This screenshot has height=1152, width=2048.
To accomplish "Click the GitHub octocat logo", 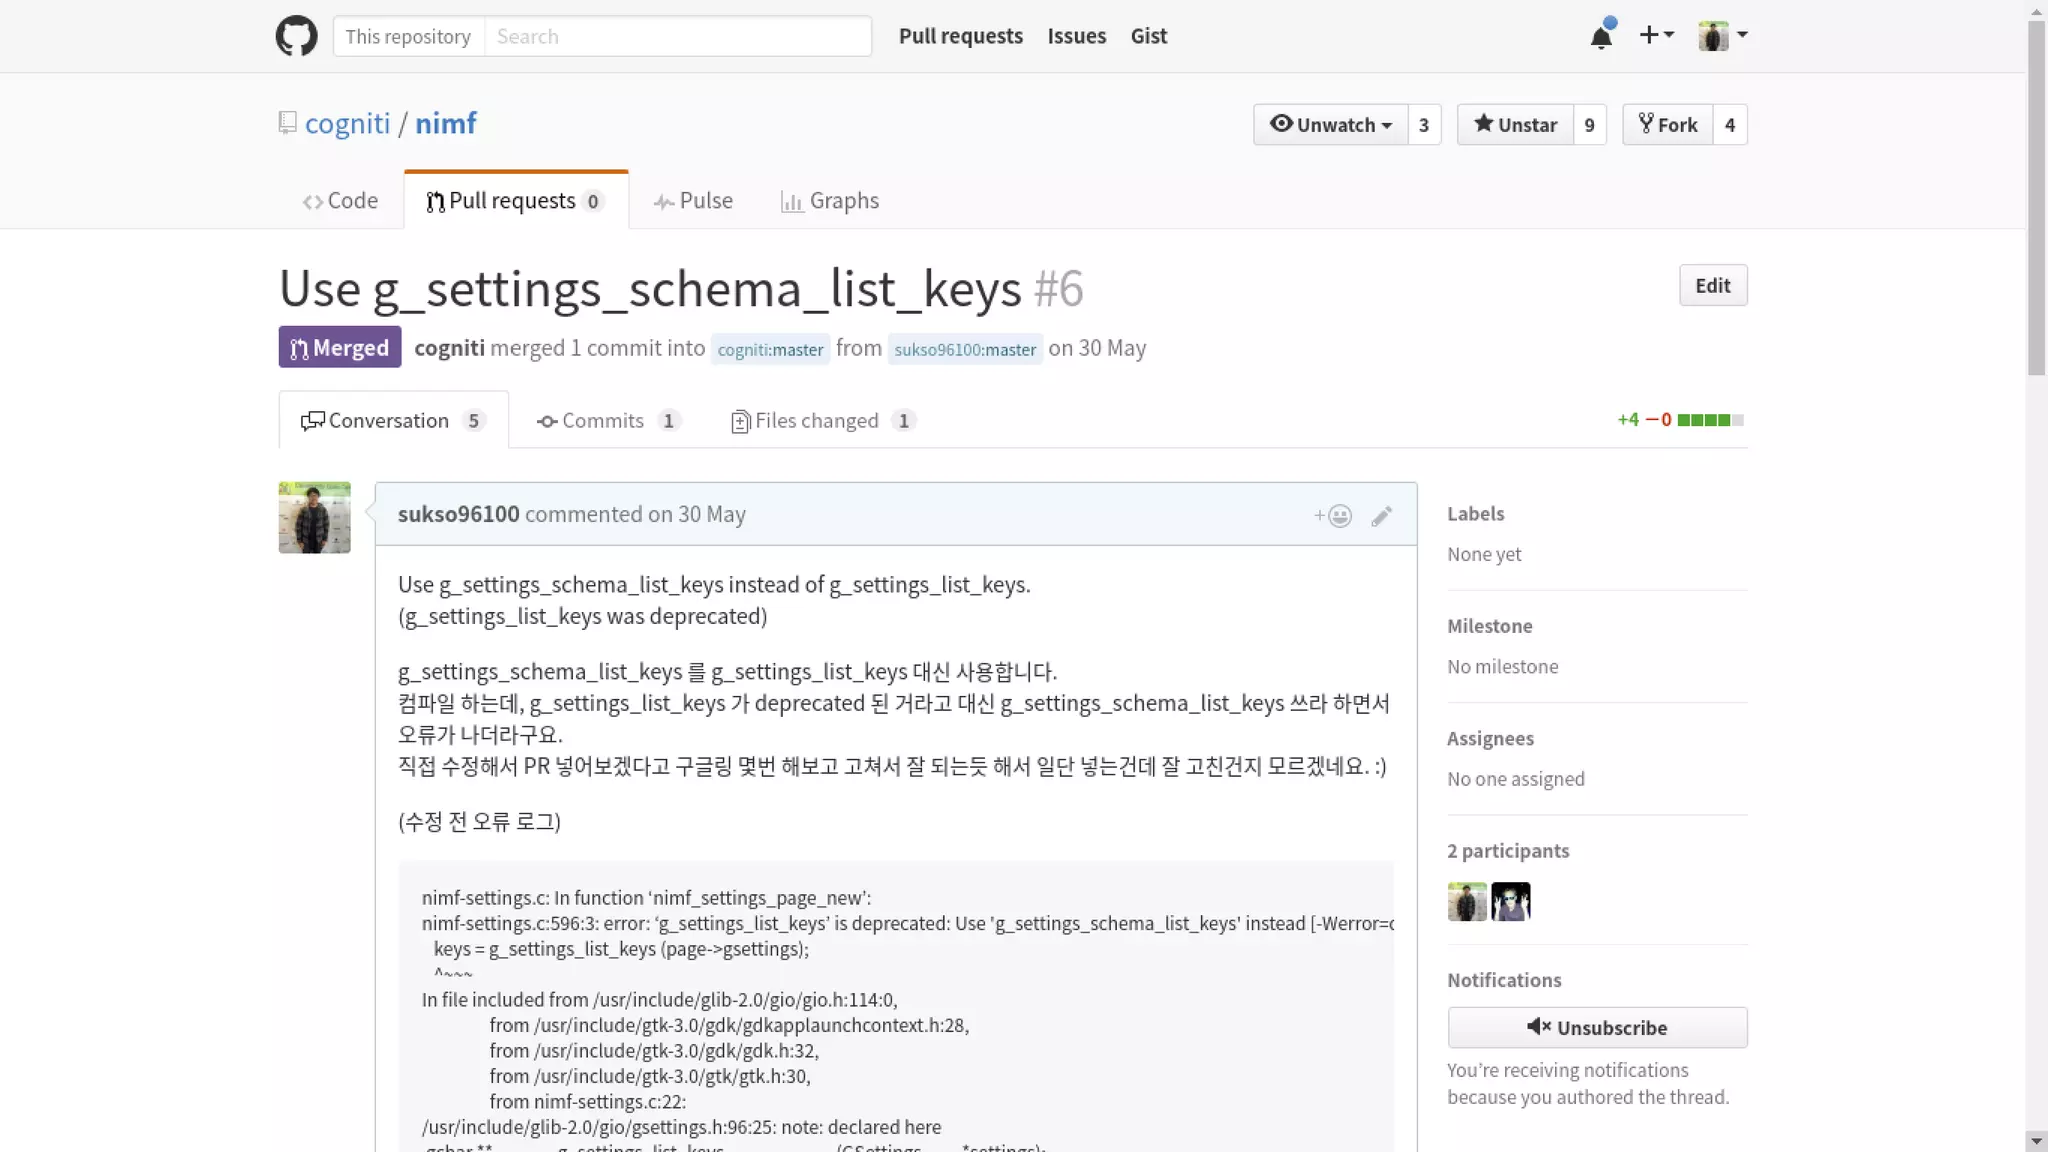I will click(x=296, y=36).
